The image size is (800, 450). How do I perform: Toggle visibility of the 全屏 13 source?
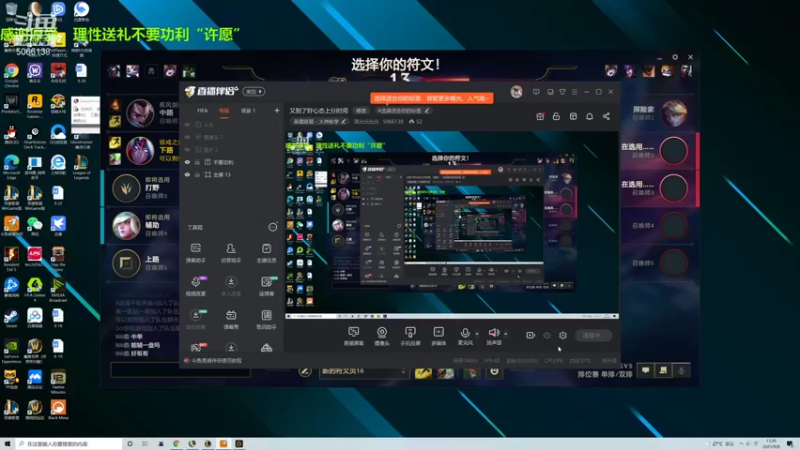(x=187, y=174)
